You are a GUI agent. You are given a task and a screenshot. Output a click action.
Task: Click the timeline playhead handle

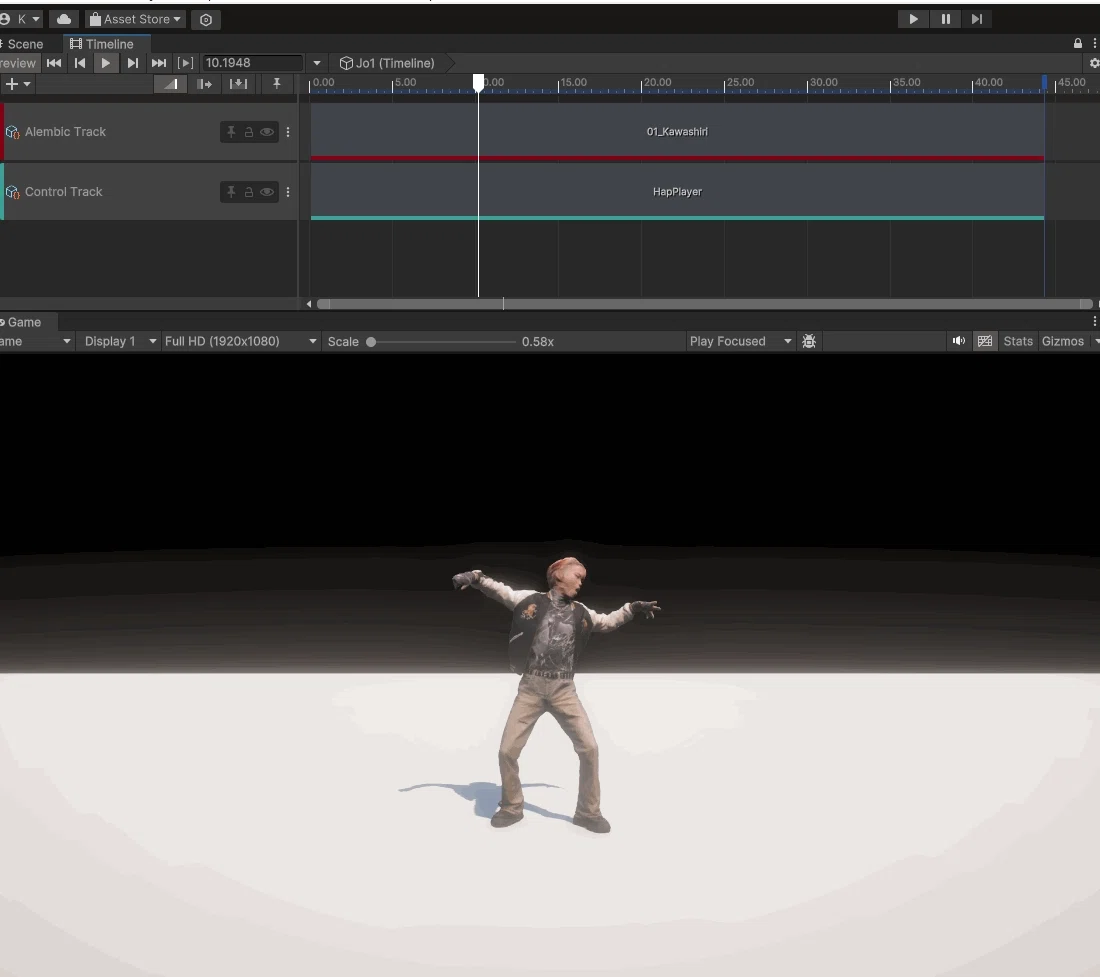point(478,83)
